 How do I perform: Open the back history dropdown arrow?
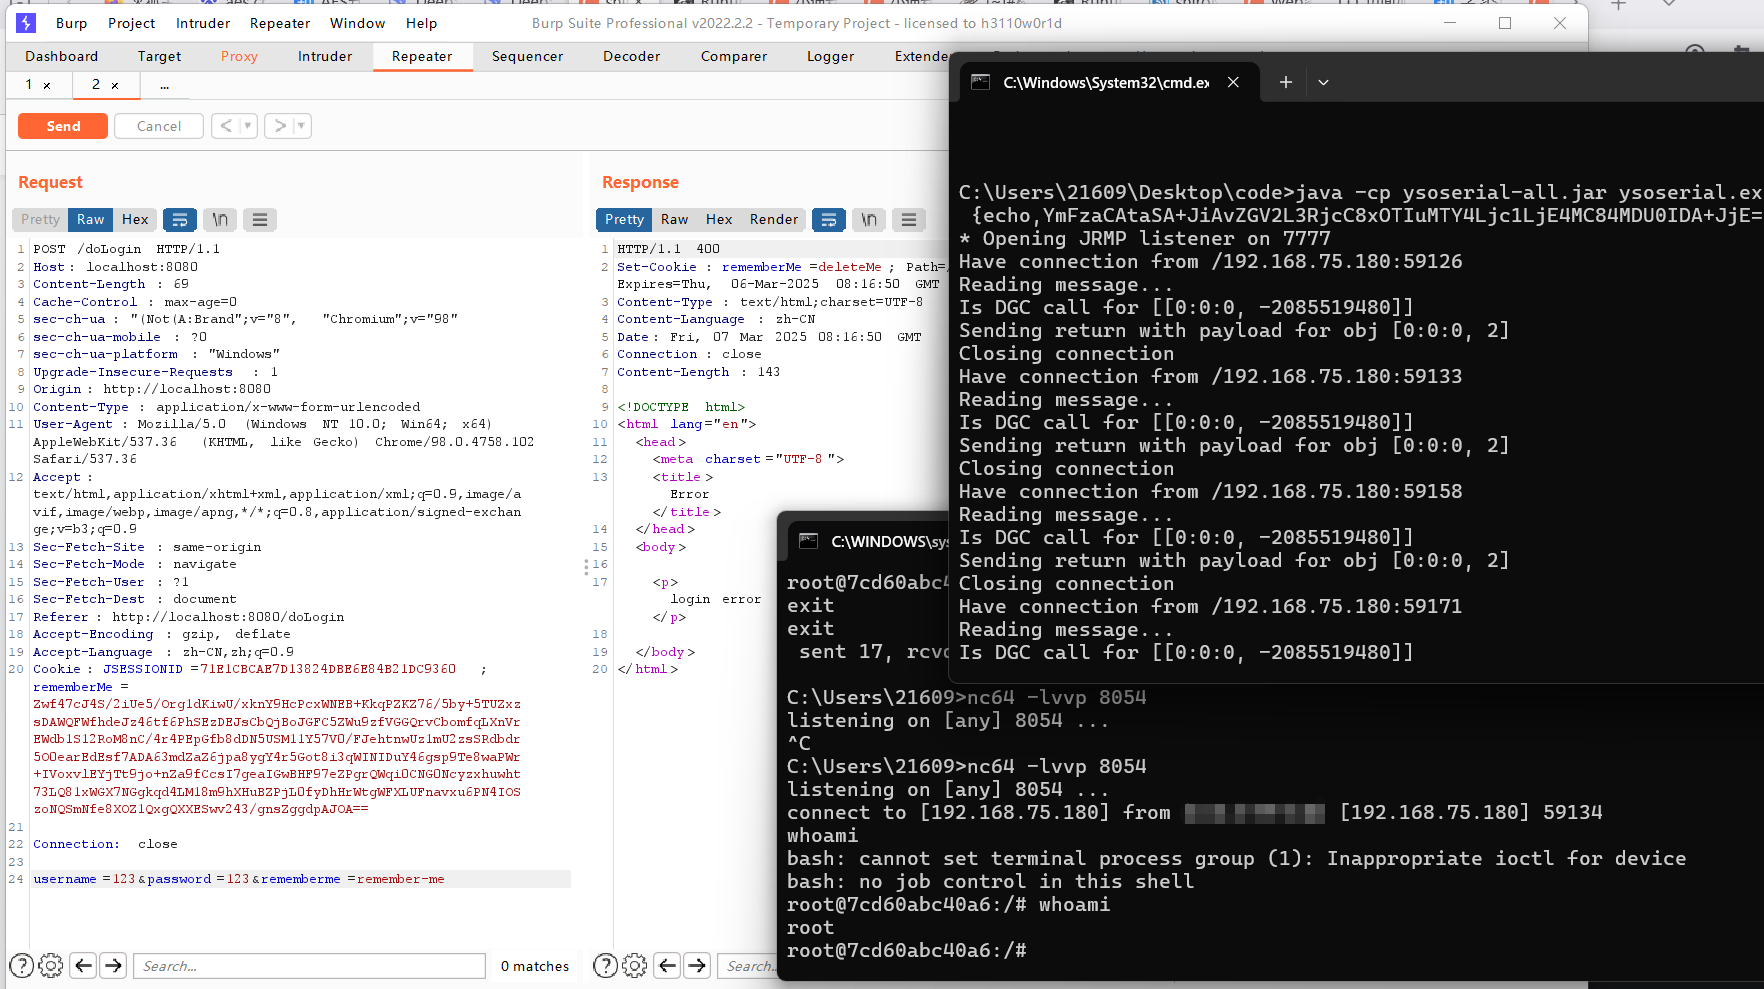pos(248,126)
